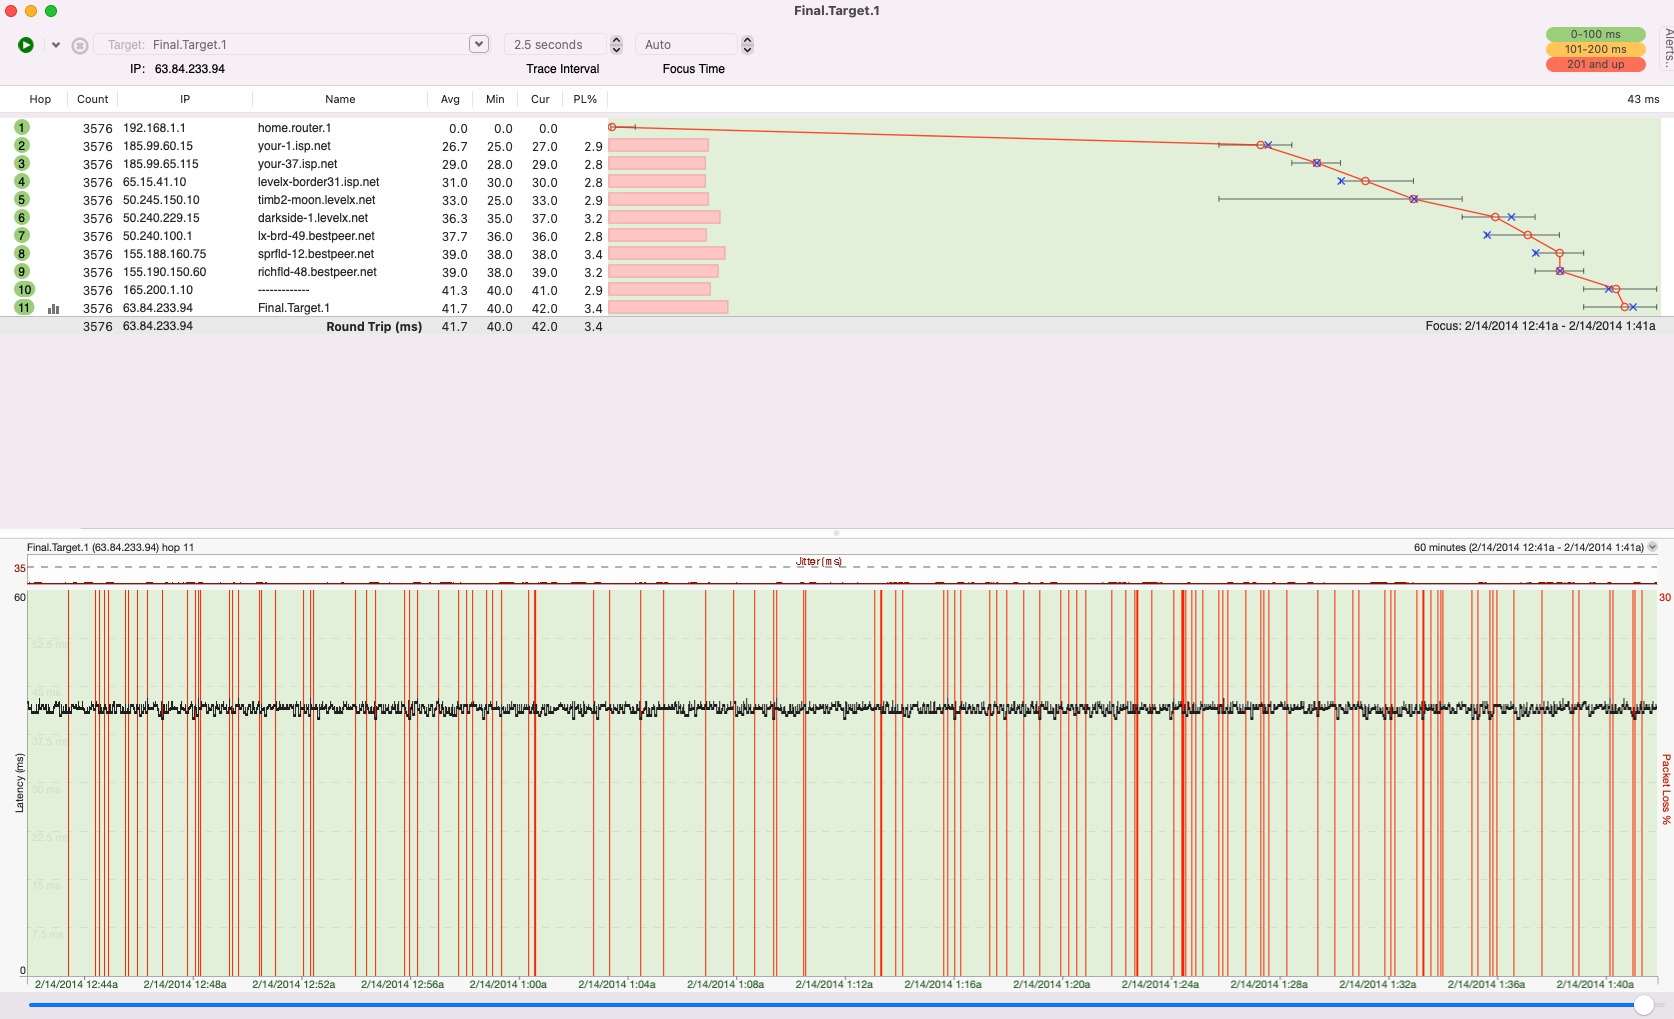The width and height of the screenshot is (1674, 1019).
Task: Open the 60 minutes timeline duration dropdown
Action: coord(1653,546)
